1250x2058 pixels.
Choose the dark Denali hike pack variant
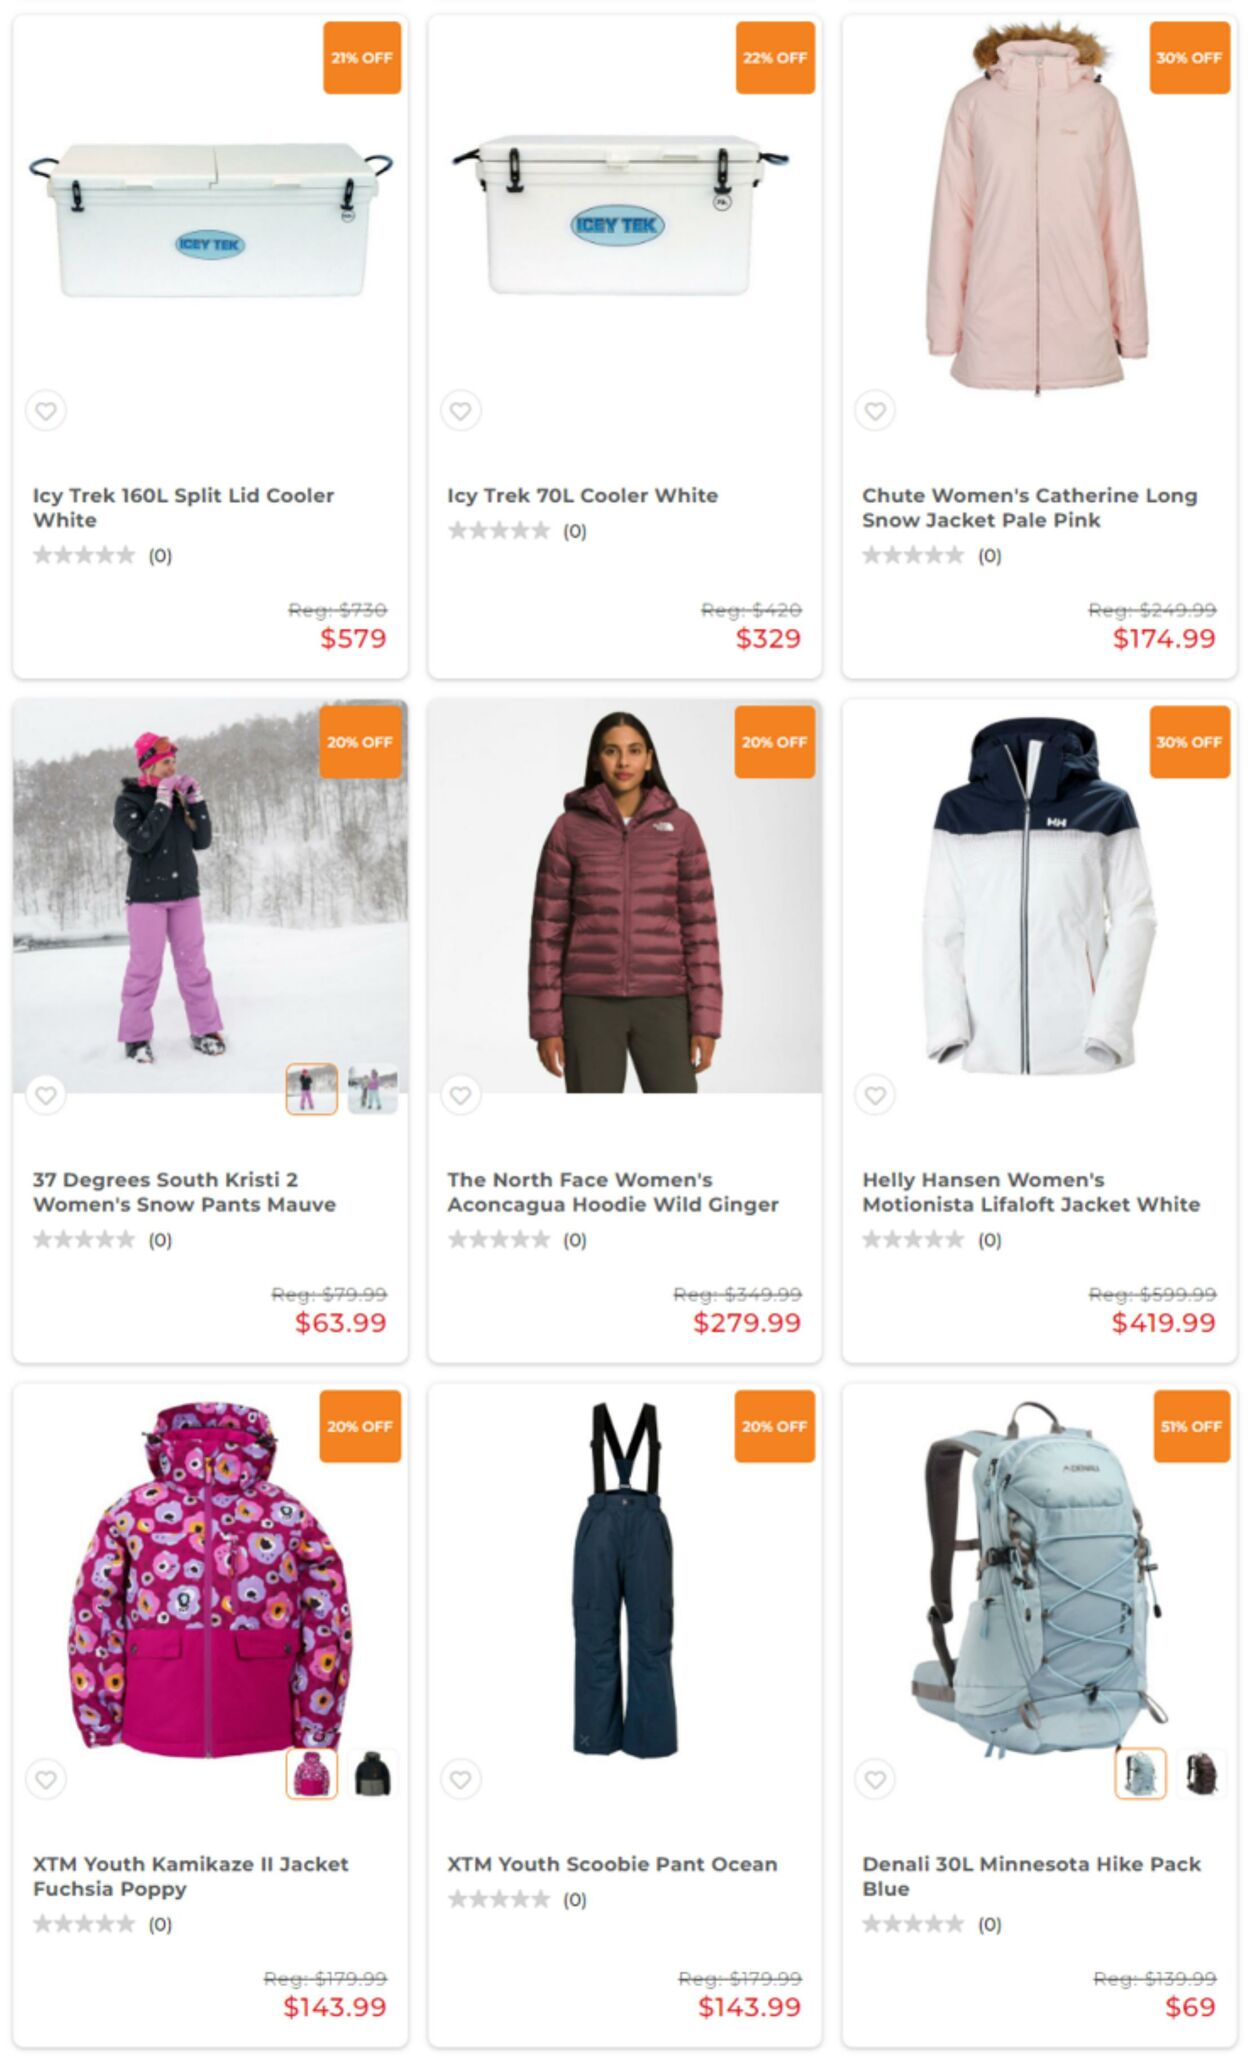[1201, 1773]
